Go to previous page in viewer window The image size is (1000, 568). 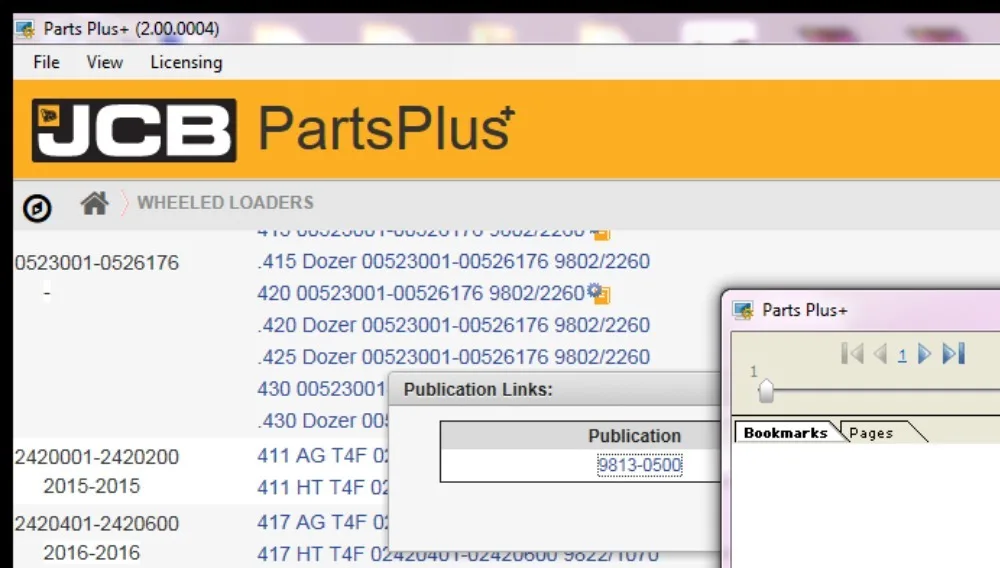(x=881, y=354)
